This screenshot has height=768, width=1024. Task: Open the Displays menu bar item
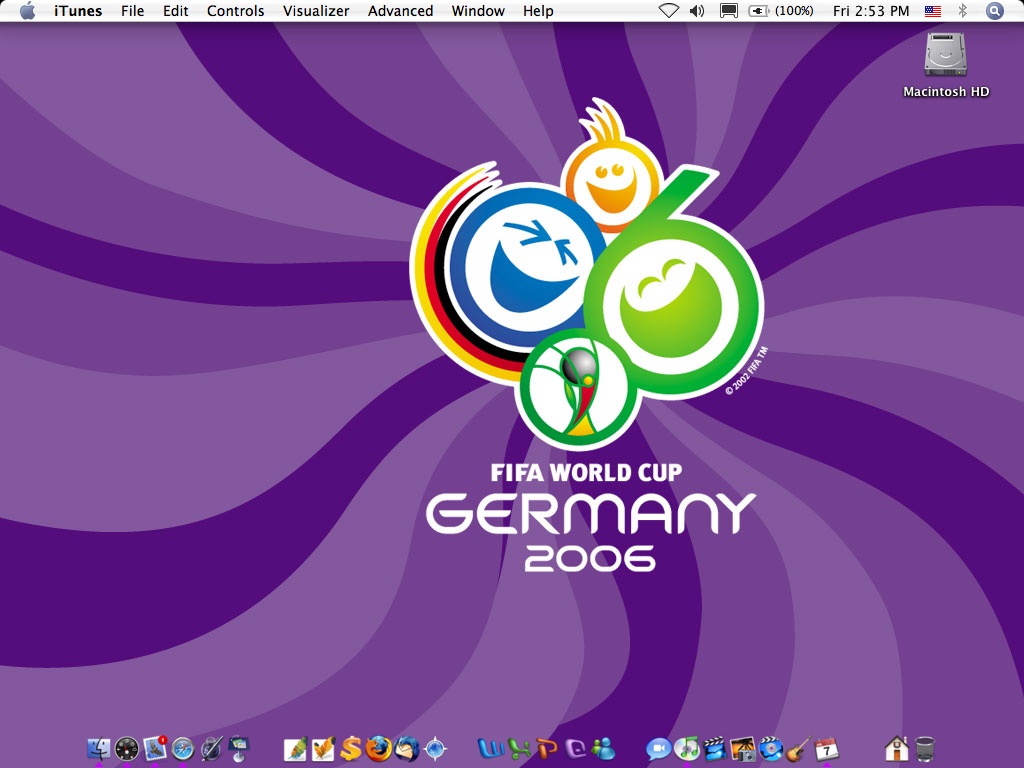click(x=729, y=10)
